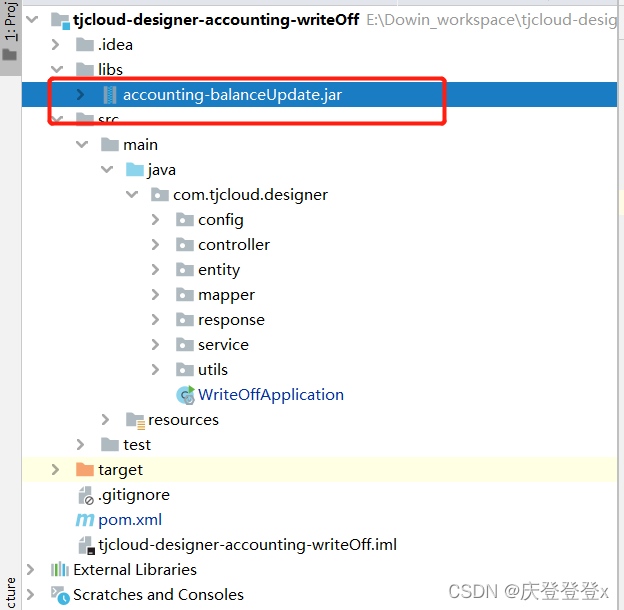The height and width of the screenshot is (610, 624).
Task: Click the External Libraries bar-chart icon
Action: [60, 569]
